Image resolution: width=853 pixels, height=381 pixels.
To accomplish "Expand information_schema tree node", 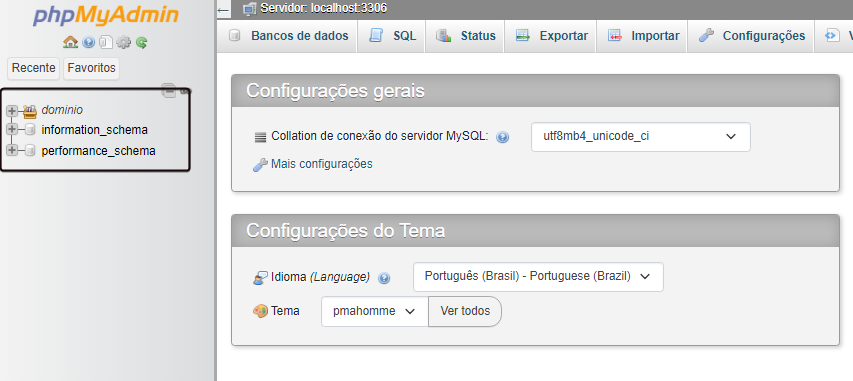I will coord(11,130).
